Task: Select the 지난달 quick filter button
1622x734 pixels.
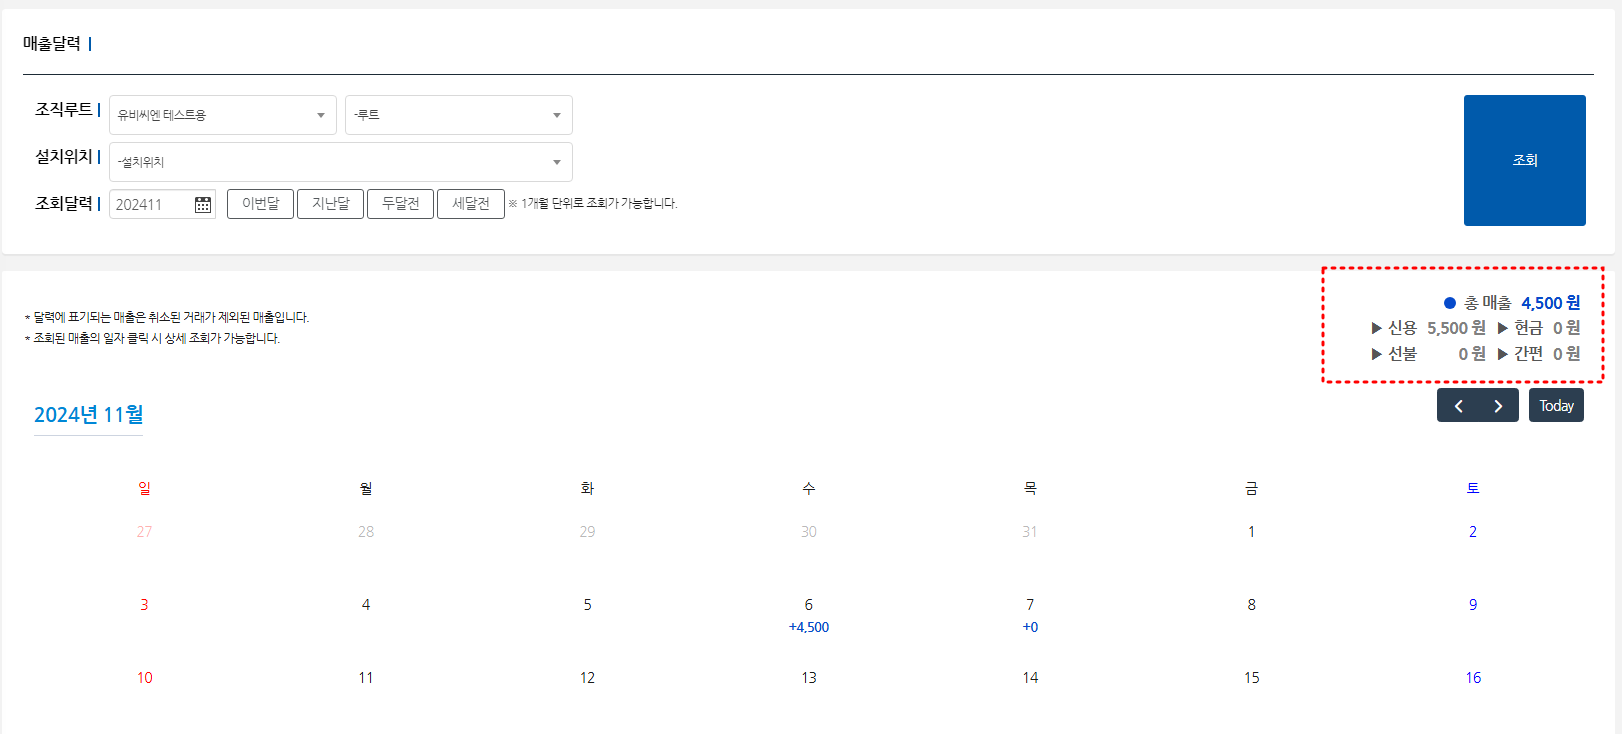Action: click(330, 204)
